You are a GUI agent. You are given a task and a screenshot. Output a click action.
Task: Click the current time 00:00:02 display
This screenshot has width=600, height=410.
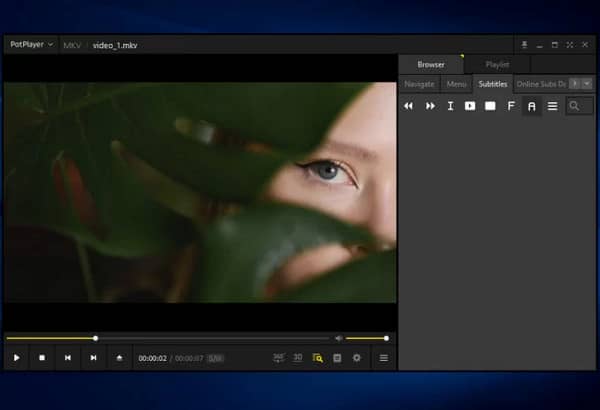click(152, 358)
